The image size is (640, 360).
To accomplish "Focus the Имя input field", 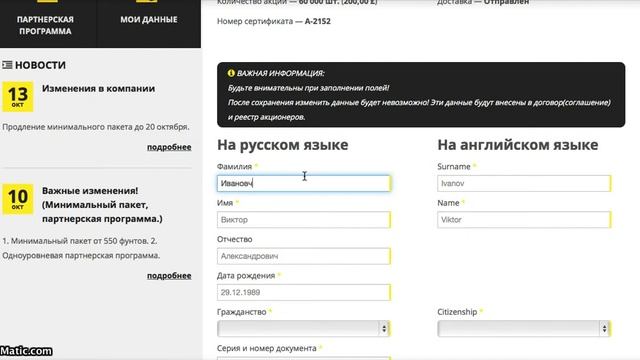I will pos(304,220).
